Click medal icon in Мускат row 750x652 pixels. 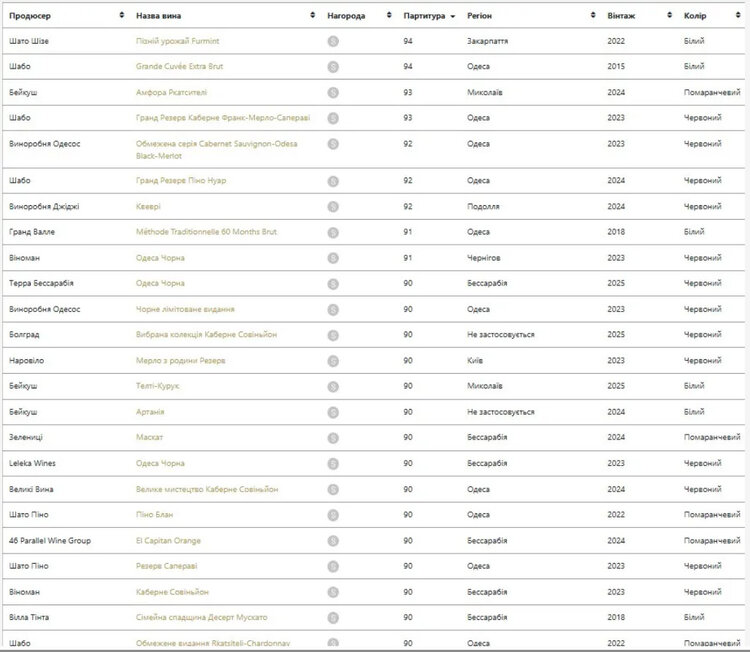click(333, 438)
